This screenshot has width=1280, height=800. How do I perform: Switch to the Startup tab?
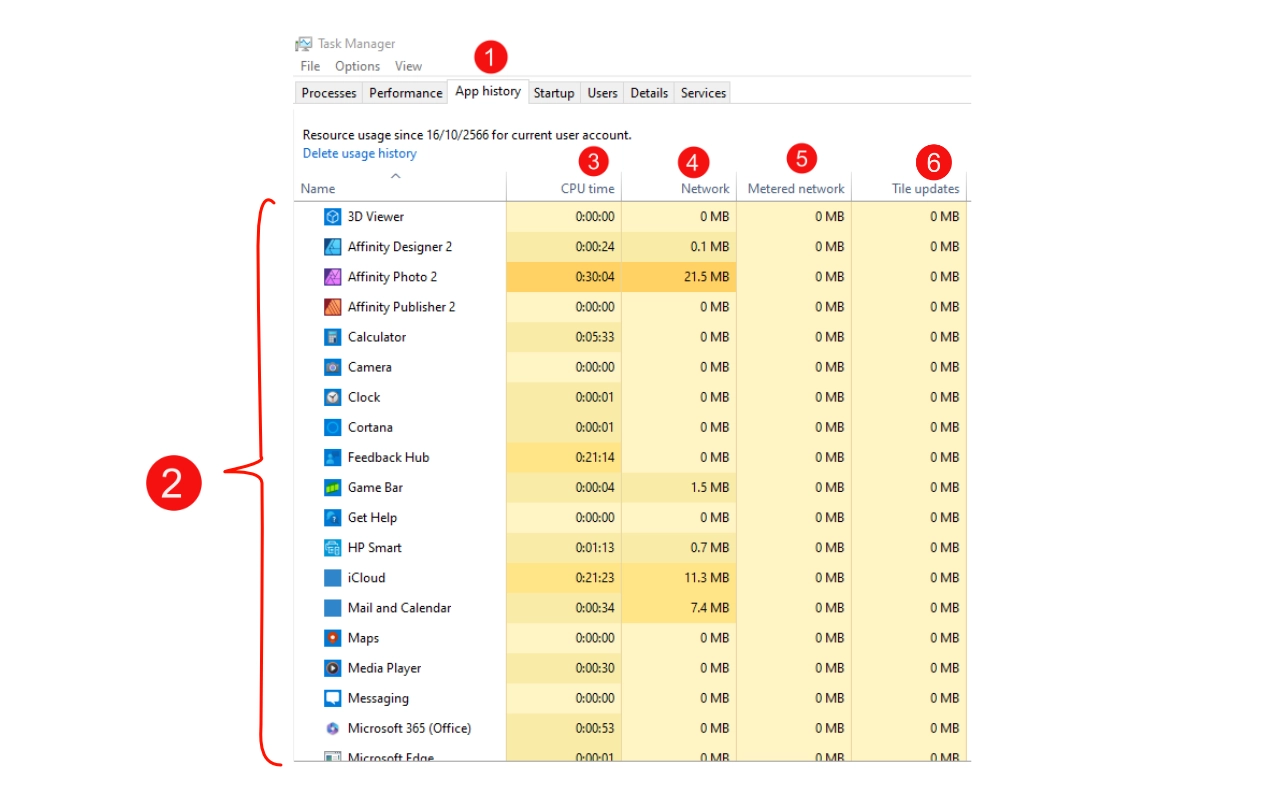pos(553,93)
